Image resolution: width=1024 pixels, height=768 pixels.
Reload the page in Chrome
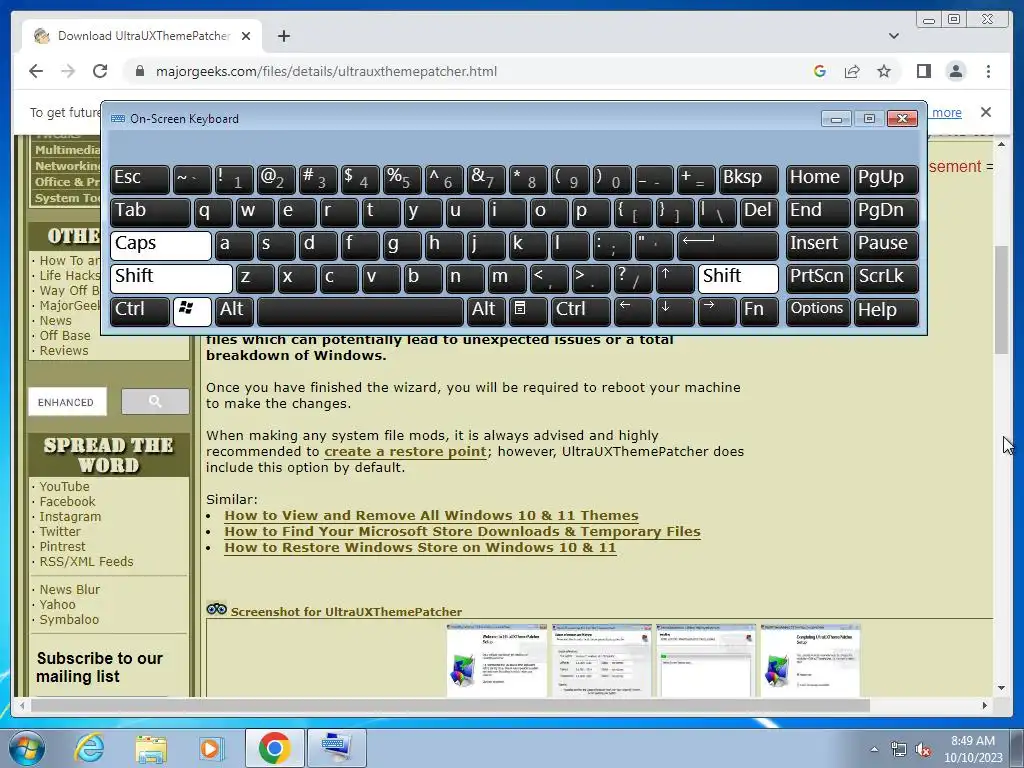[x=100, y=71]
